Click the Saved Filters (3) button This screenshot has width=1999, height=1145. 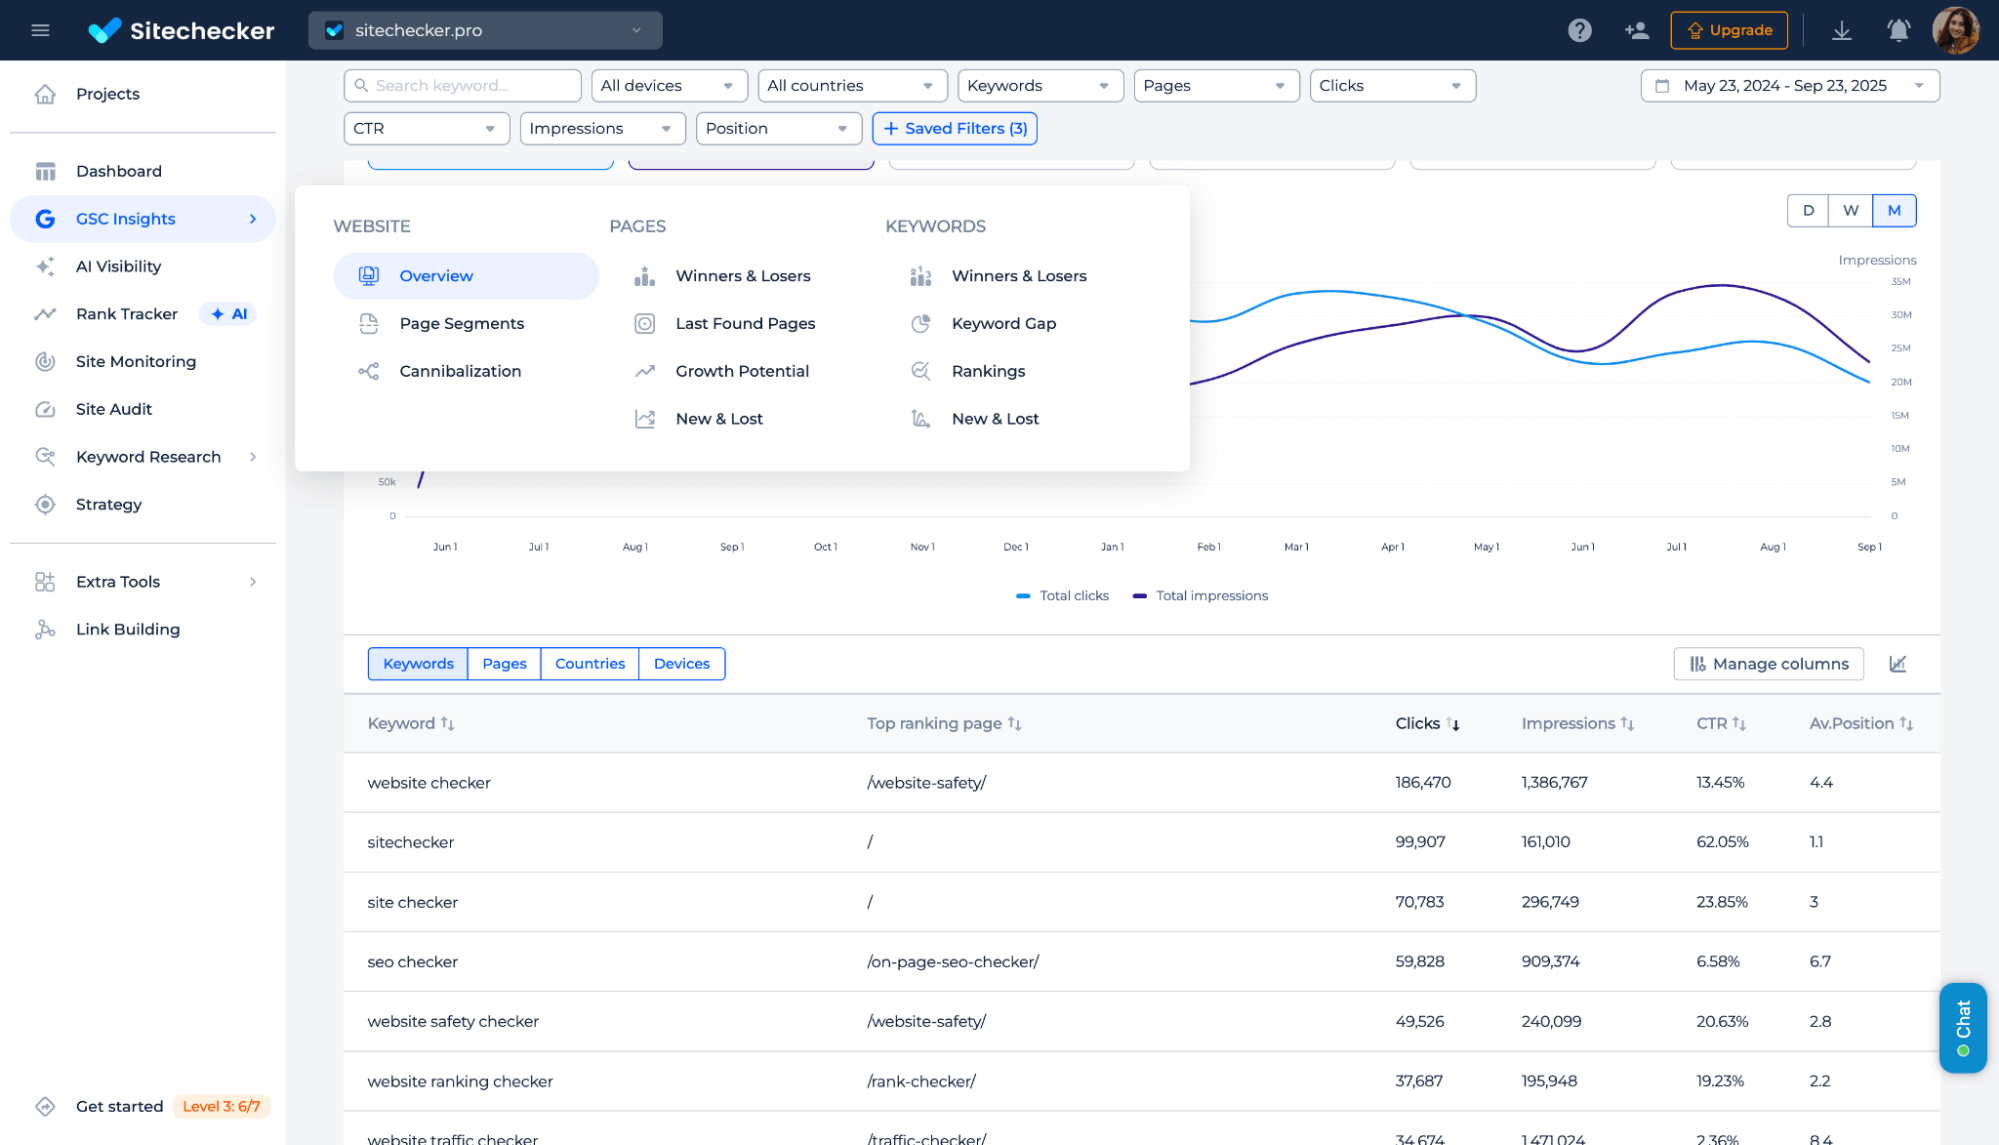pos(954,128)
